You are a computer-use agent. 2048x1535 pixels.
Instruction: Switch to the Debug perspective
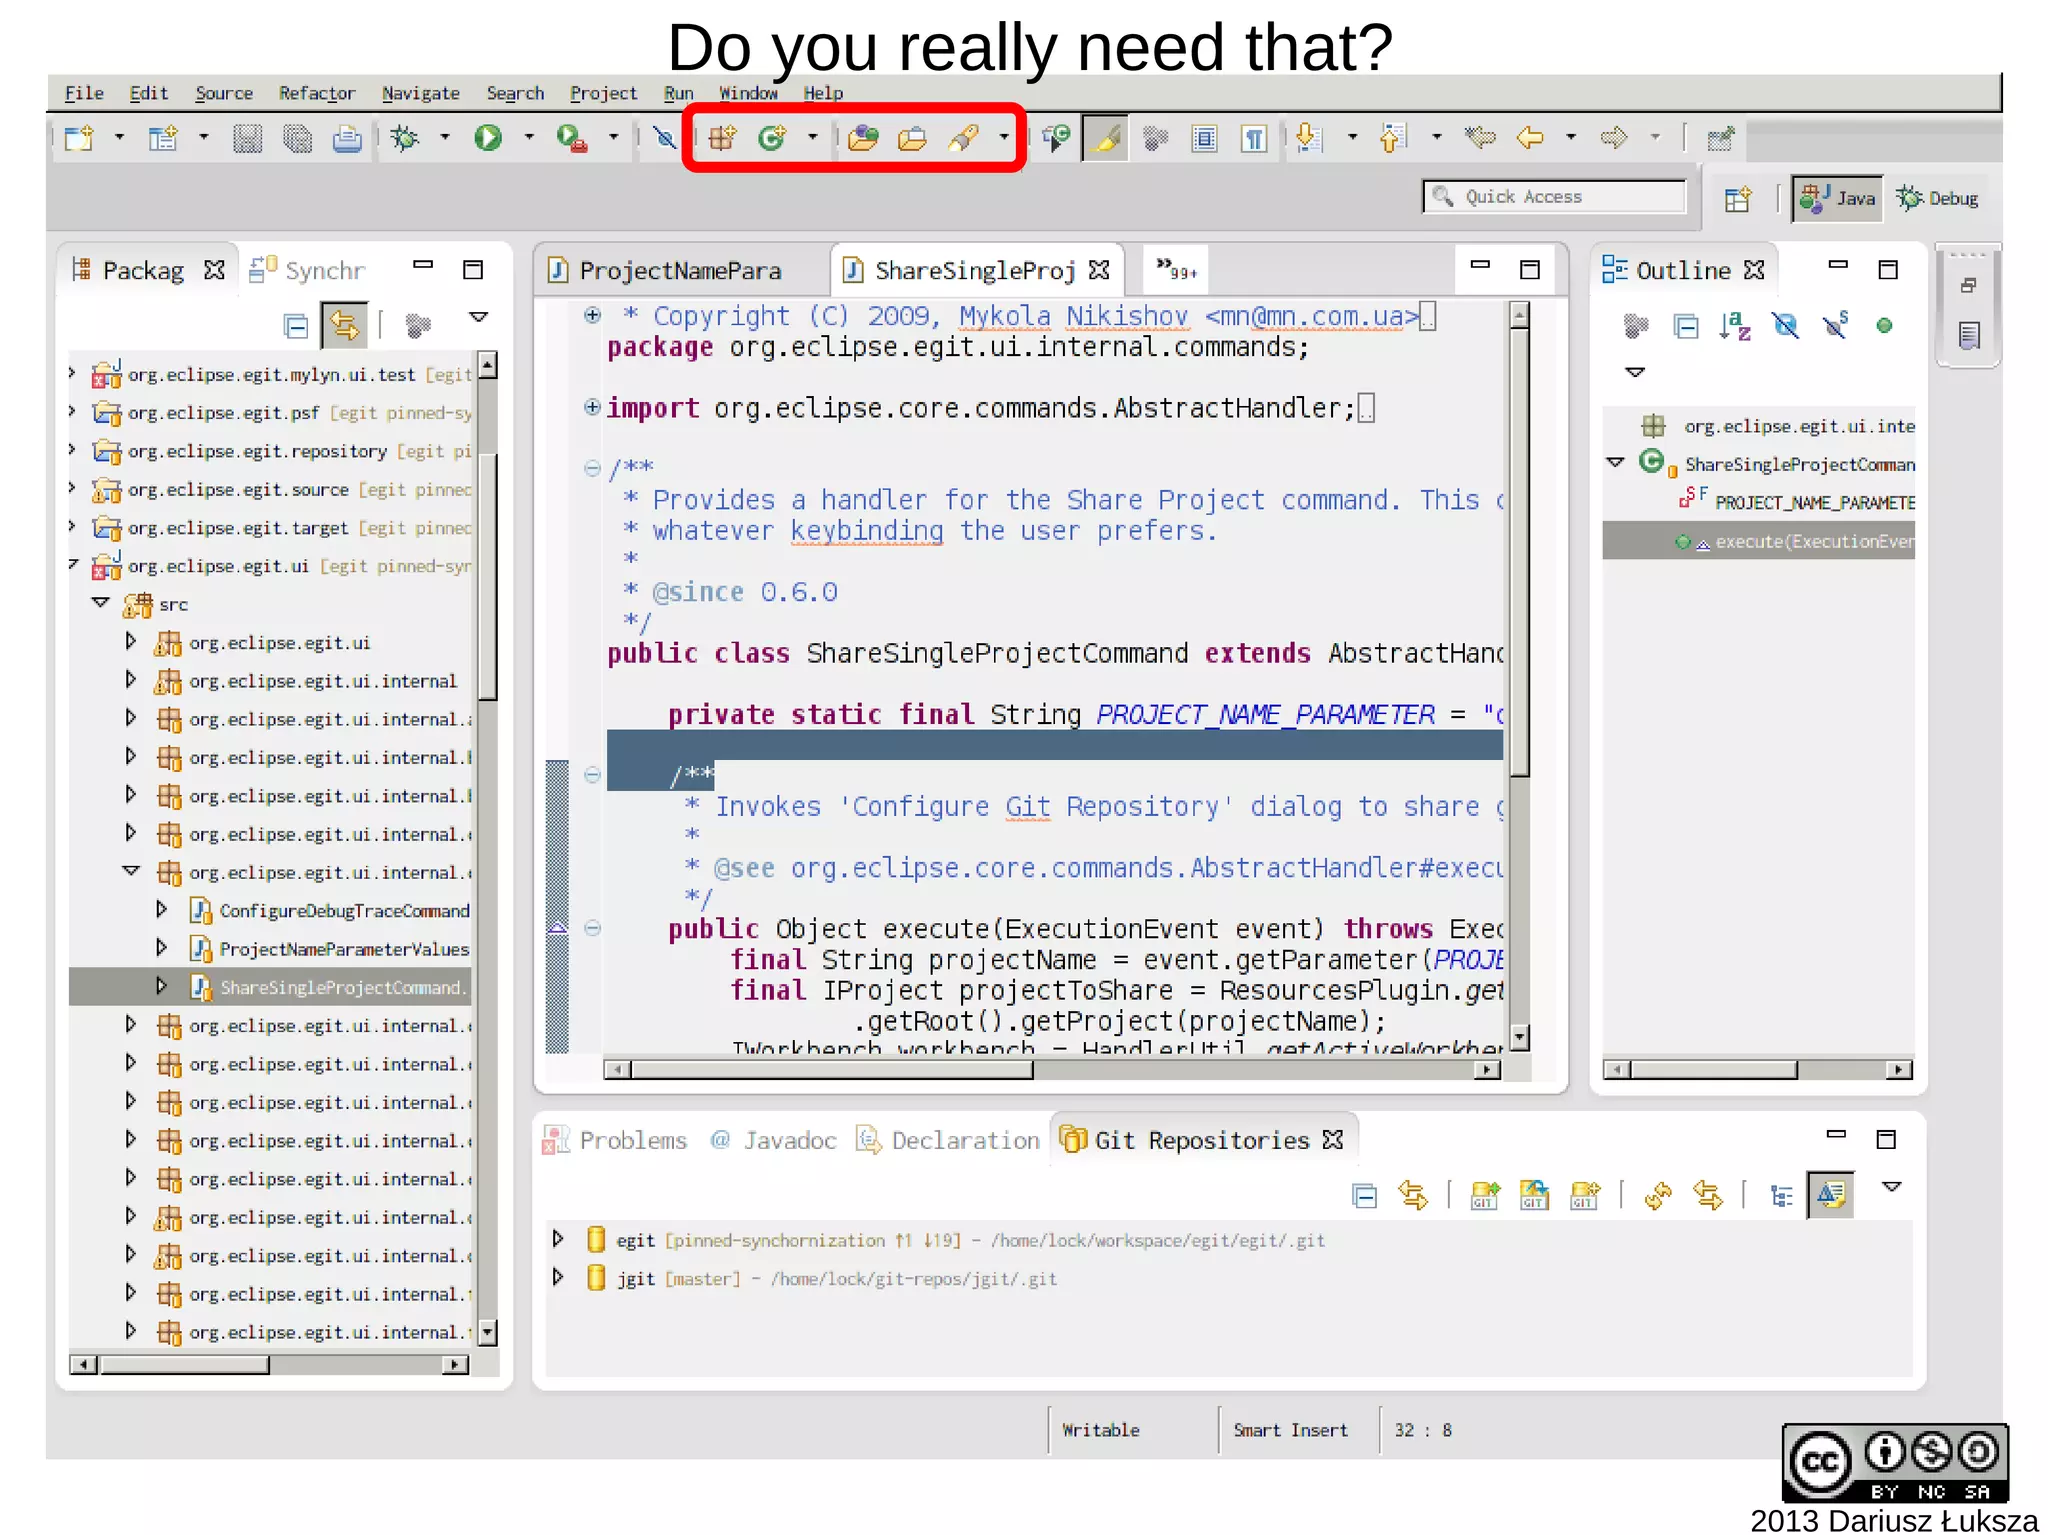tap(1938, 198)
